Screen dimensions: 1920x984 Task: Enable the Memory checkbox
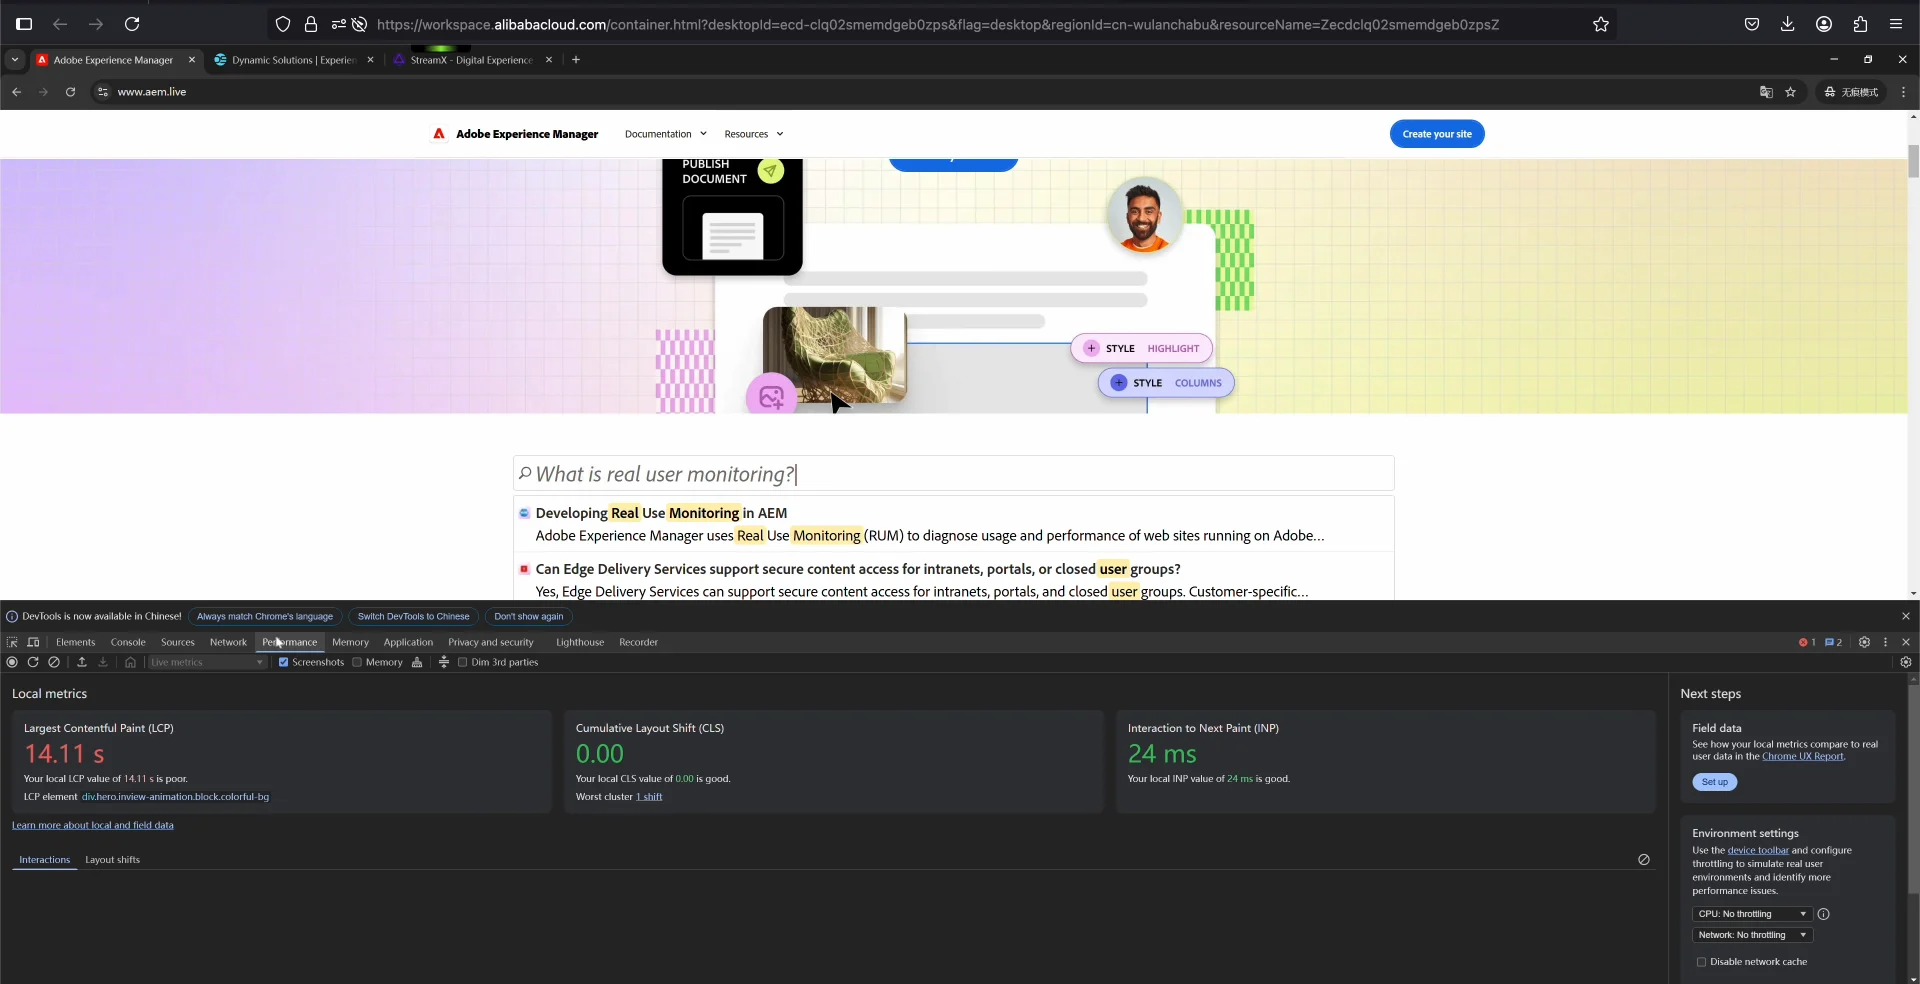[x=357, y=662]
